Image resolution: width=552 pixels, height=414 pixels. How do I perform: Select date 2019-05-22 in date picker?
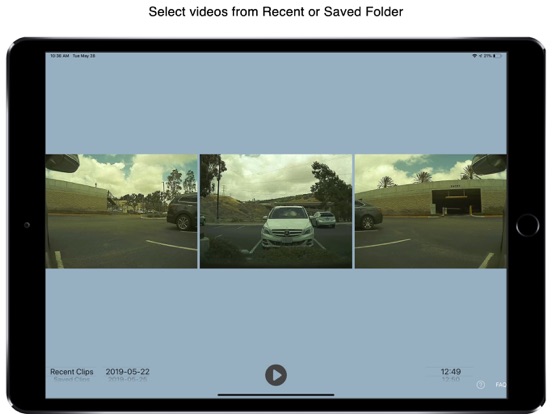127,372
